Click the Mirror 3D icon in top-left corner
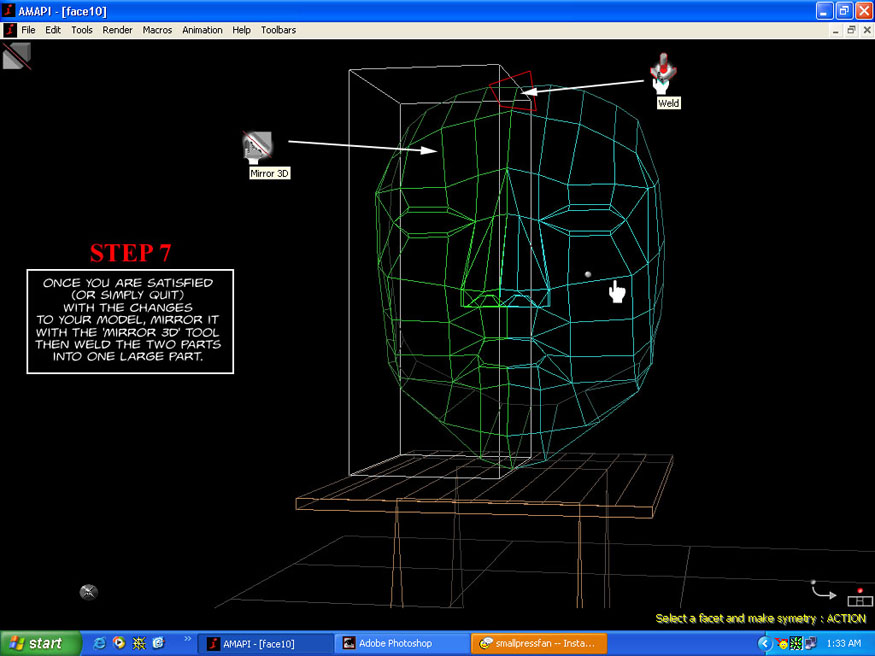The height and width of the screenshot is (656, 875). pos(16,56)
